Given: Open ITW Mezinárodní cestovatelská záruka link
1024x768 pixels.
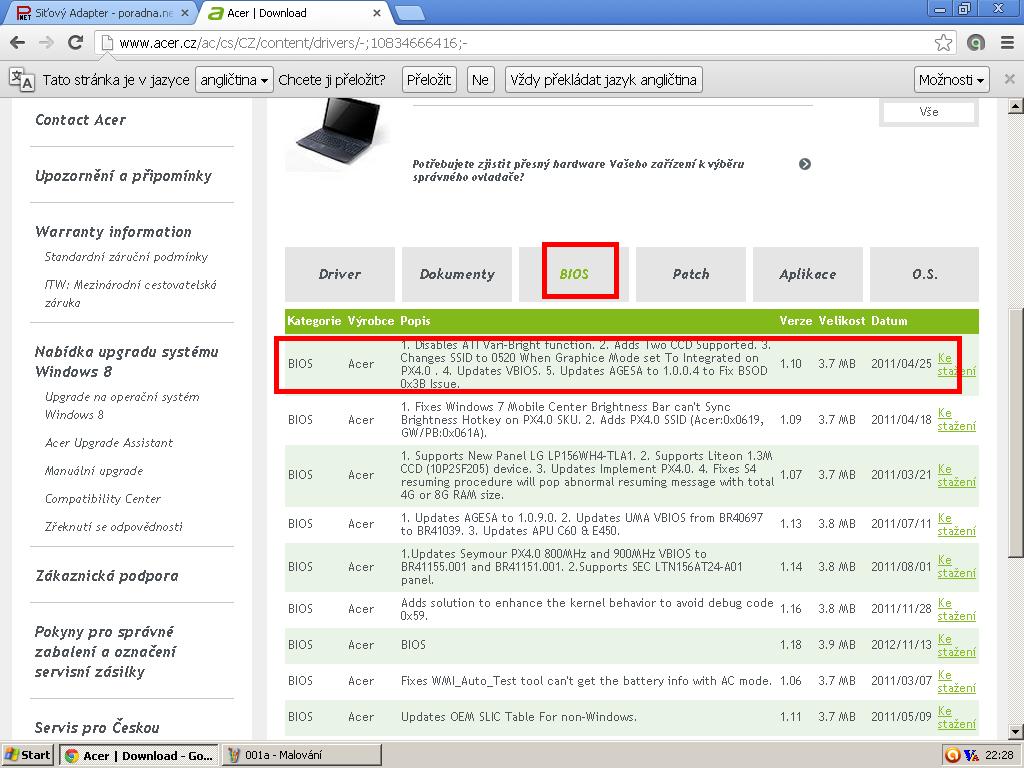Looking at the screenshot, I should pos(130,293).
